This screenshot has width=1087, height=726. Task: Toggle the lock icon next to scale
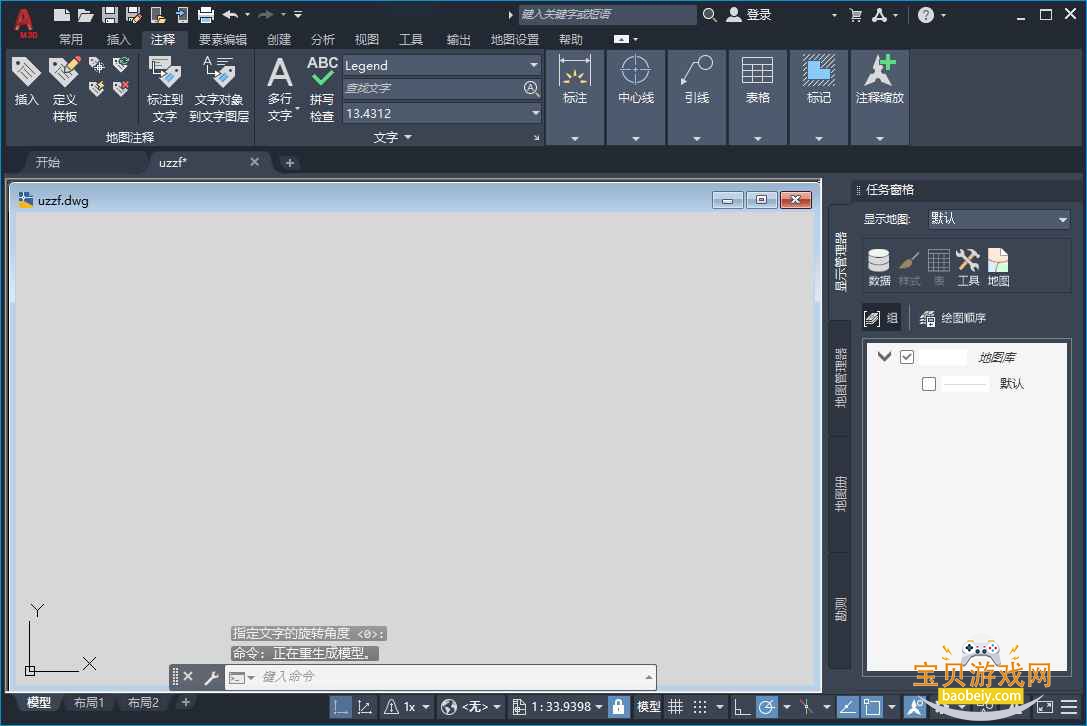[x=618, y=707]
